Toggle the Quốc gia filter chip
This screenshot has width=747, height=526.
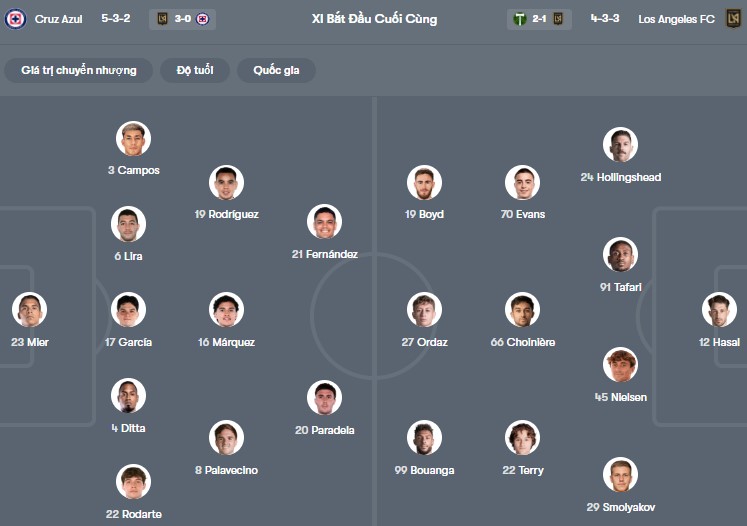click(x=276, y=70)
